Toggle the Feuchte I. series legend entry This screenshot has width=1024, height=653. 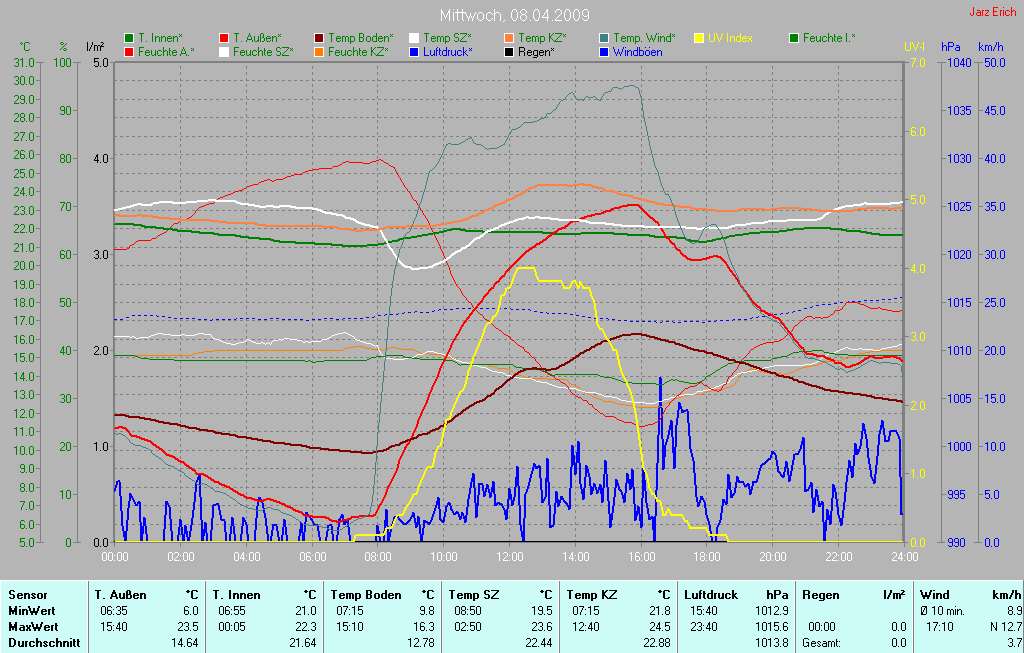tap(828, 38)
